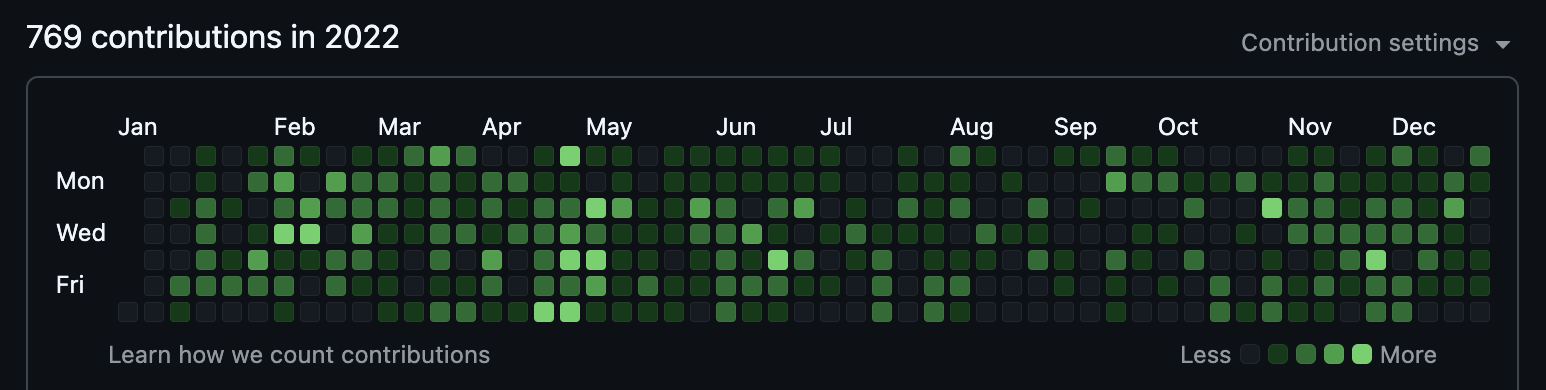Open the Contribution settings dropdown
This screenshot has width=1546, height=390.
click(1375, 43)
